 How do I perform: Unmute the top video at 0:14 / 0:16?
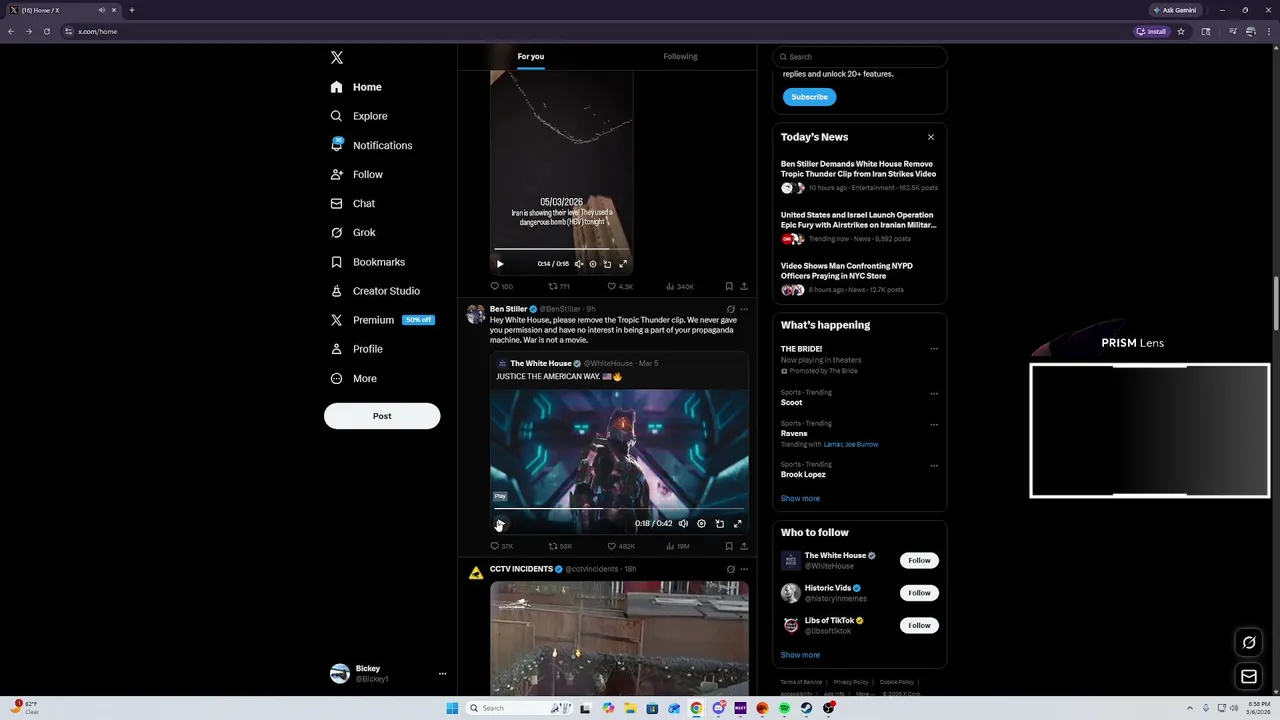point(578,264)
